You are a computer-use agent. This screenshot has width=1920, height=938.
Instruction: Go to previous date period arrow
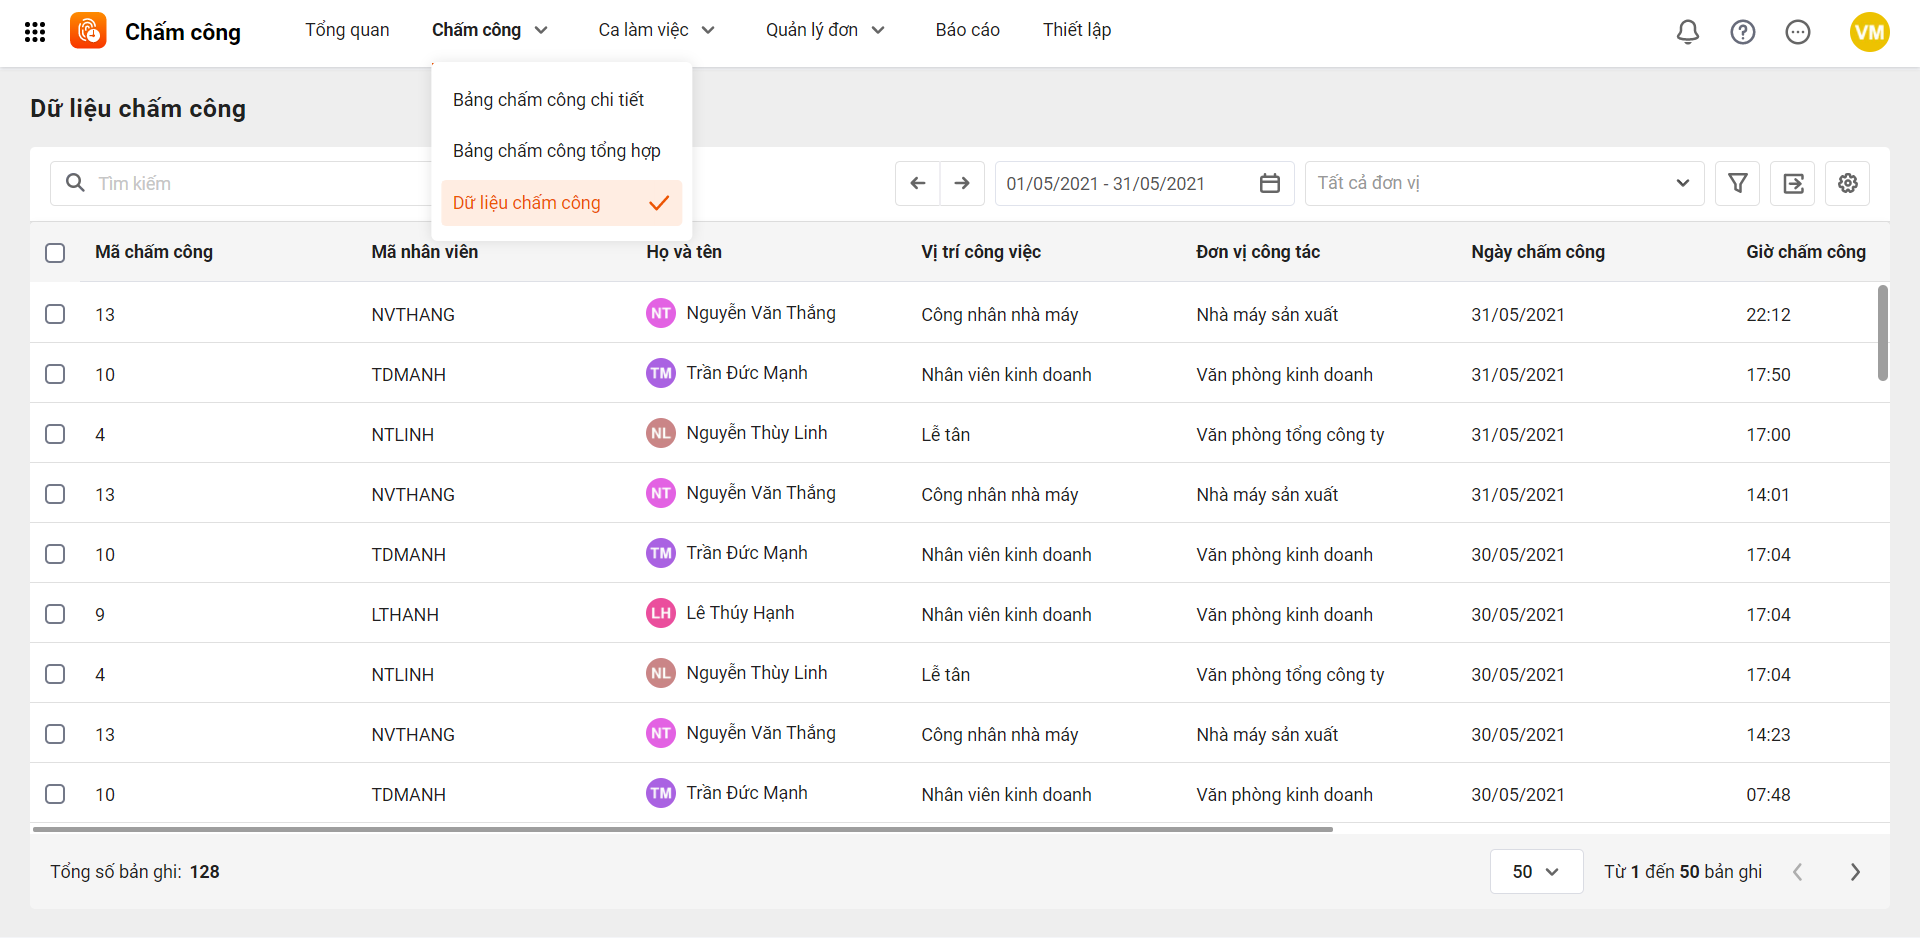click(x=917, y=183)
